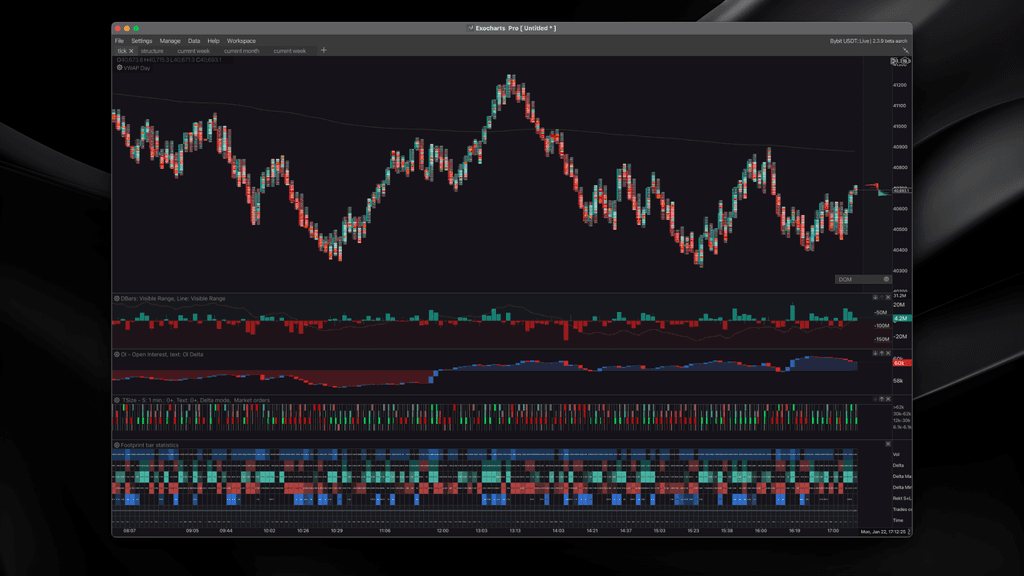Open TSize indicator settings gear icon

click(117, 400)
